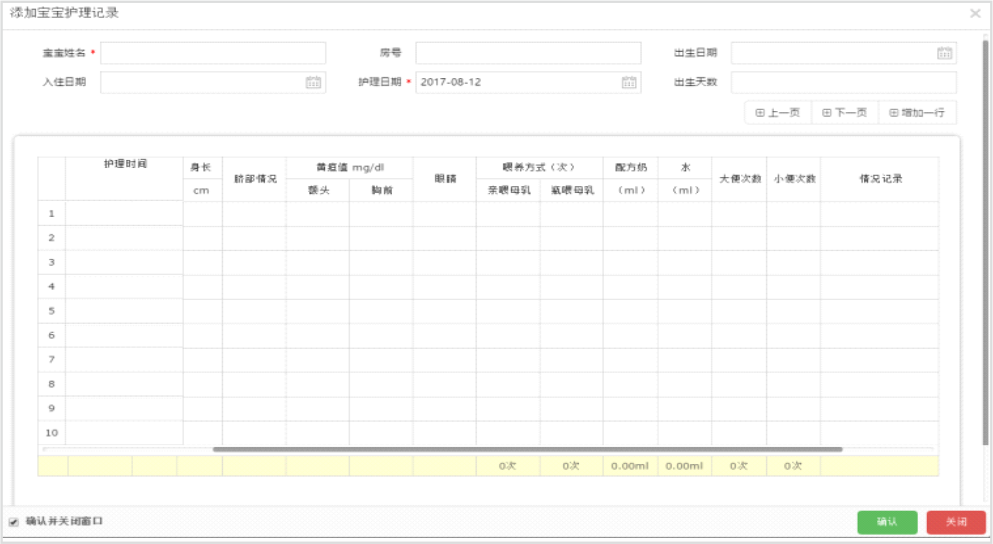This screenshot has height=544, width=993.
Task: Focus the 宝宝姓名 input field
Action: click(x=212, y=53)
